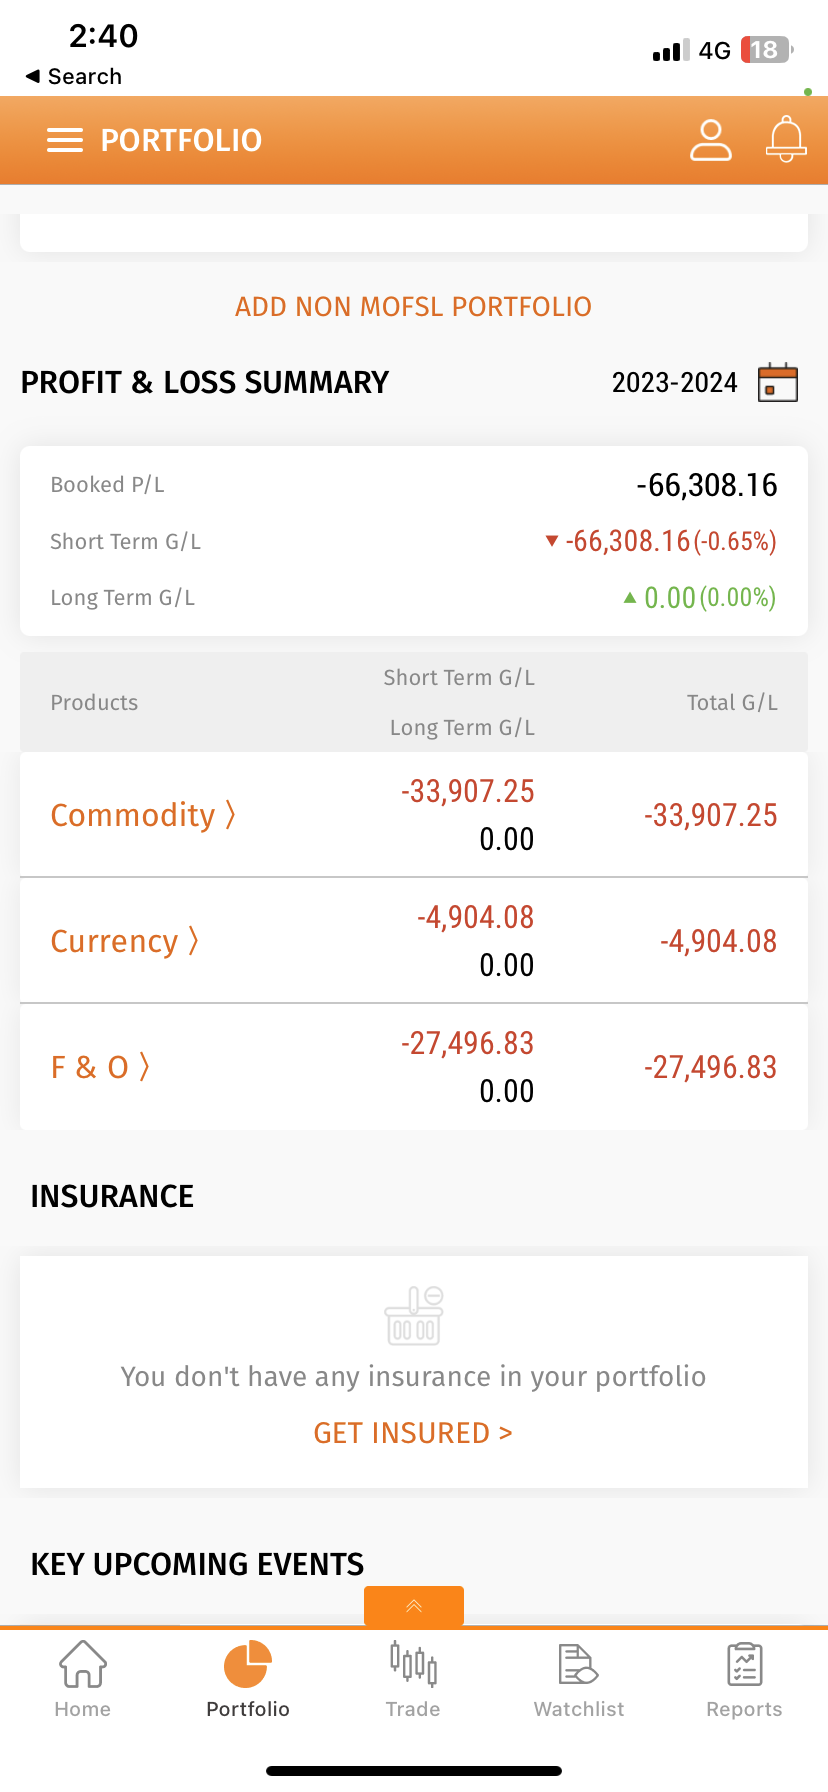Open the financial year calendar picker
Screen dimensions: 828x1792
[x=778, y=383]
